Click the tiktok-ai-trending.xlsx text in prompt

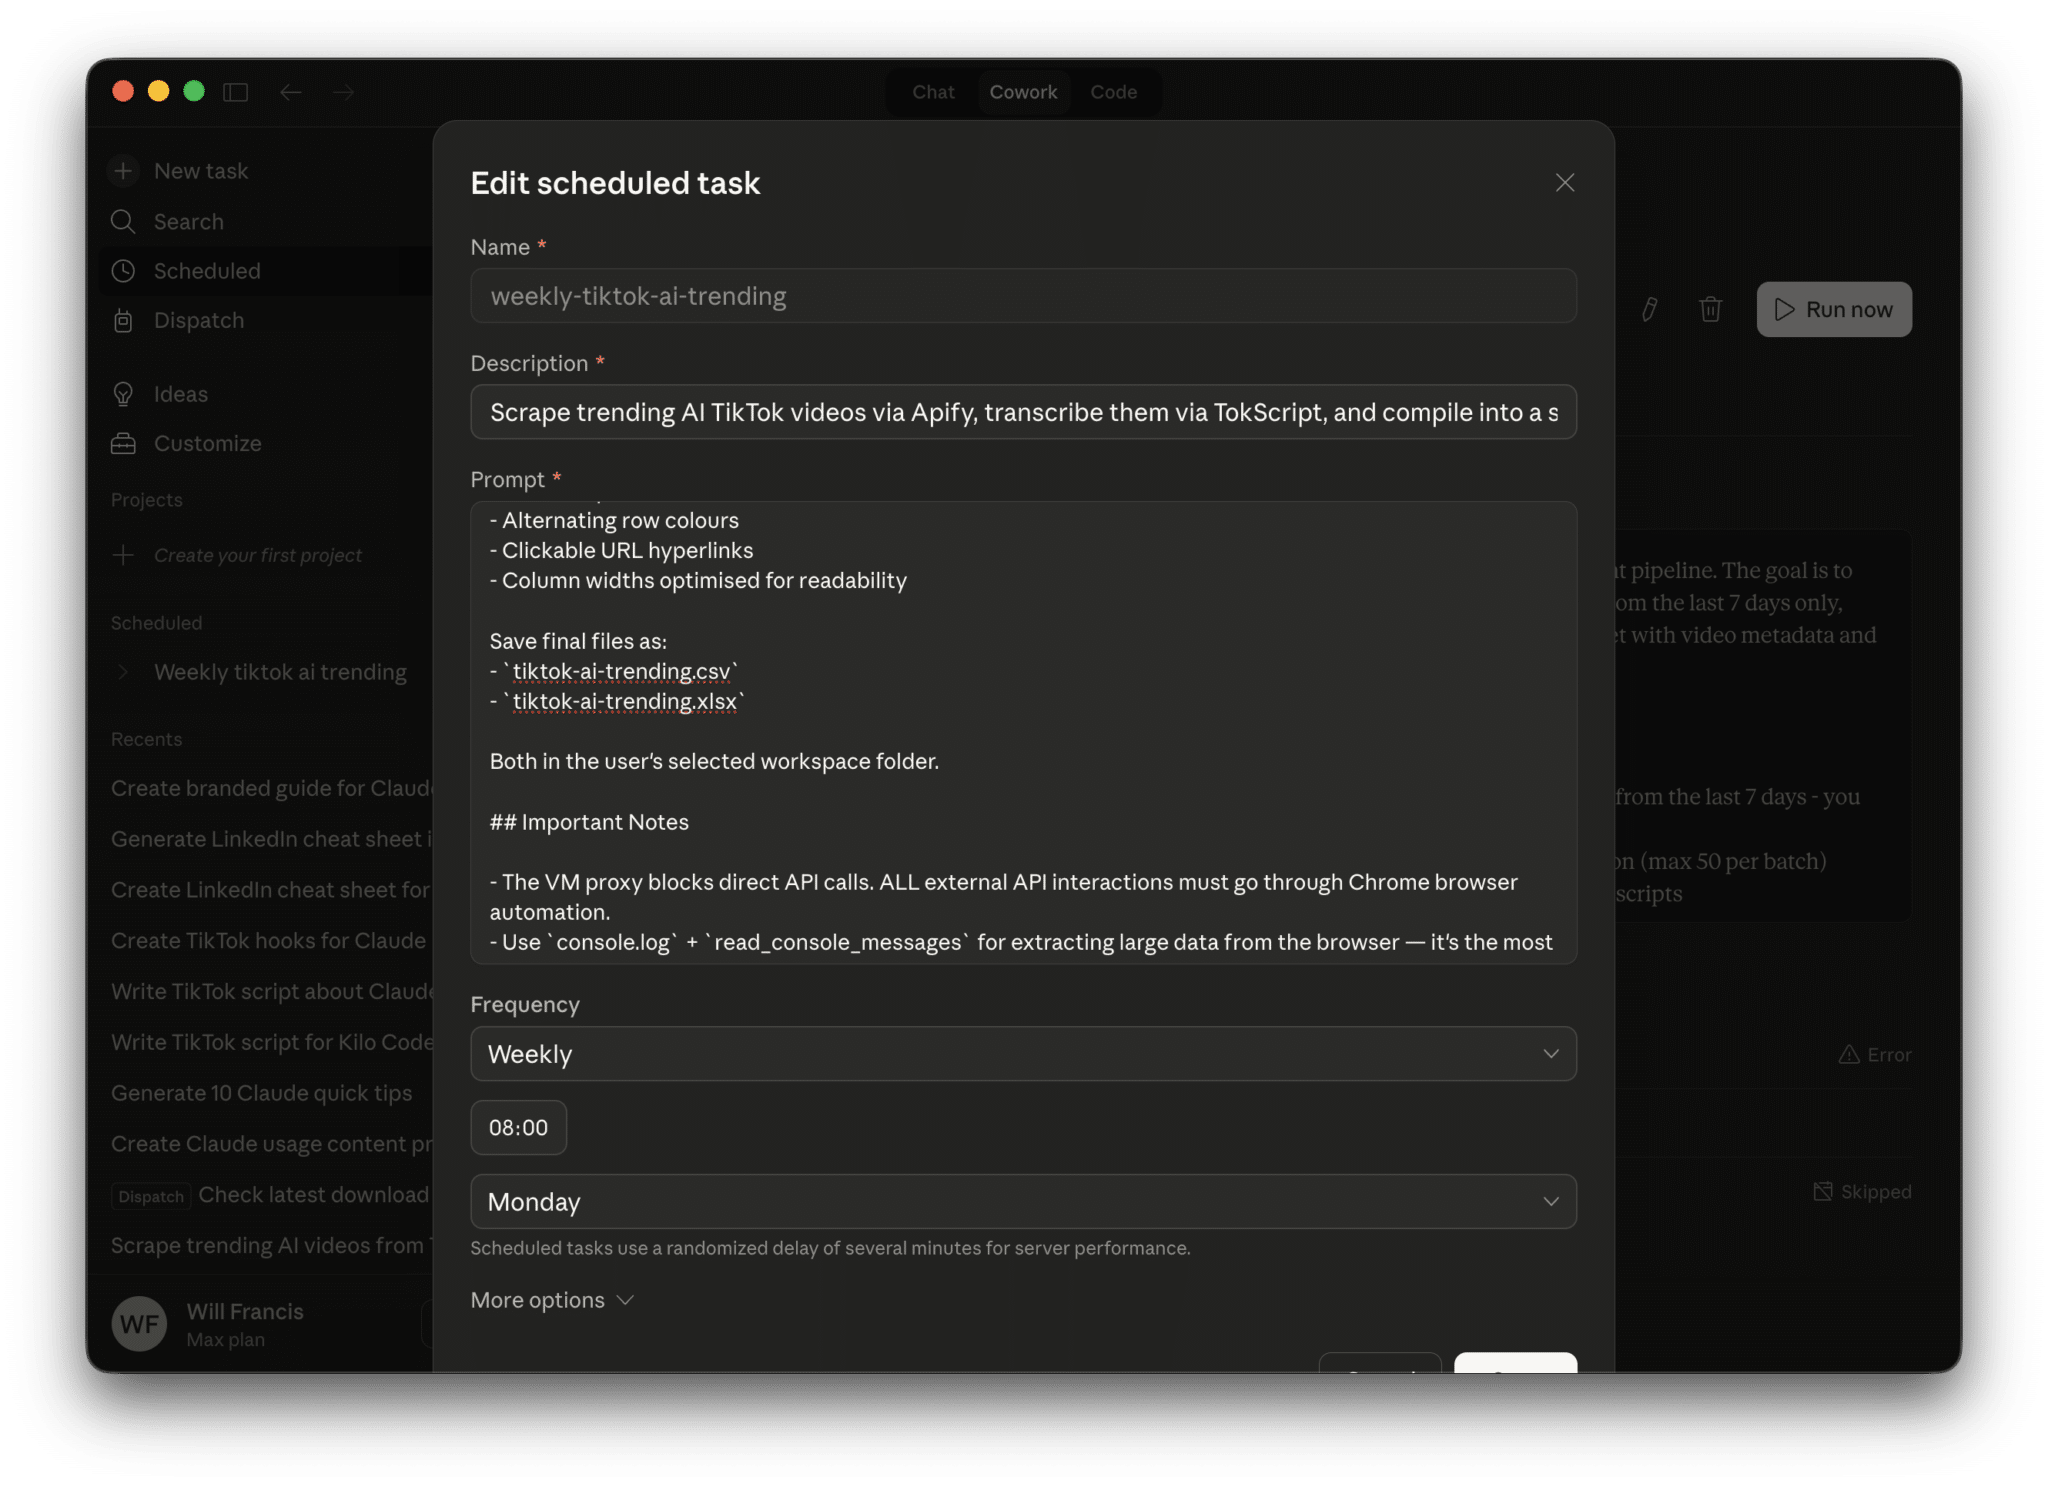tap(625, 701)
